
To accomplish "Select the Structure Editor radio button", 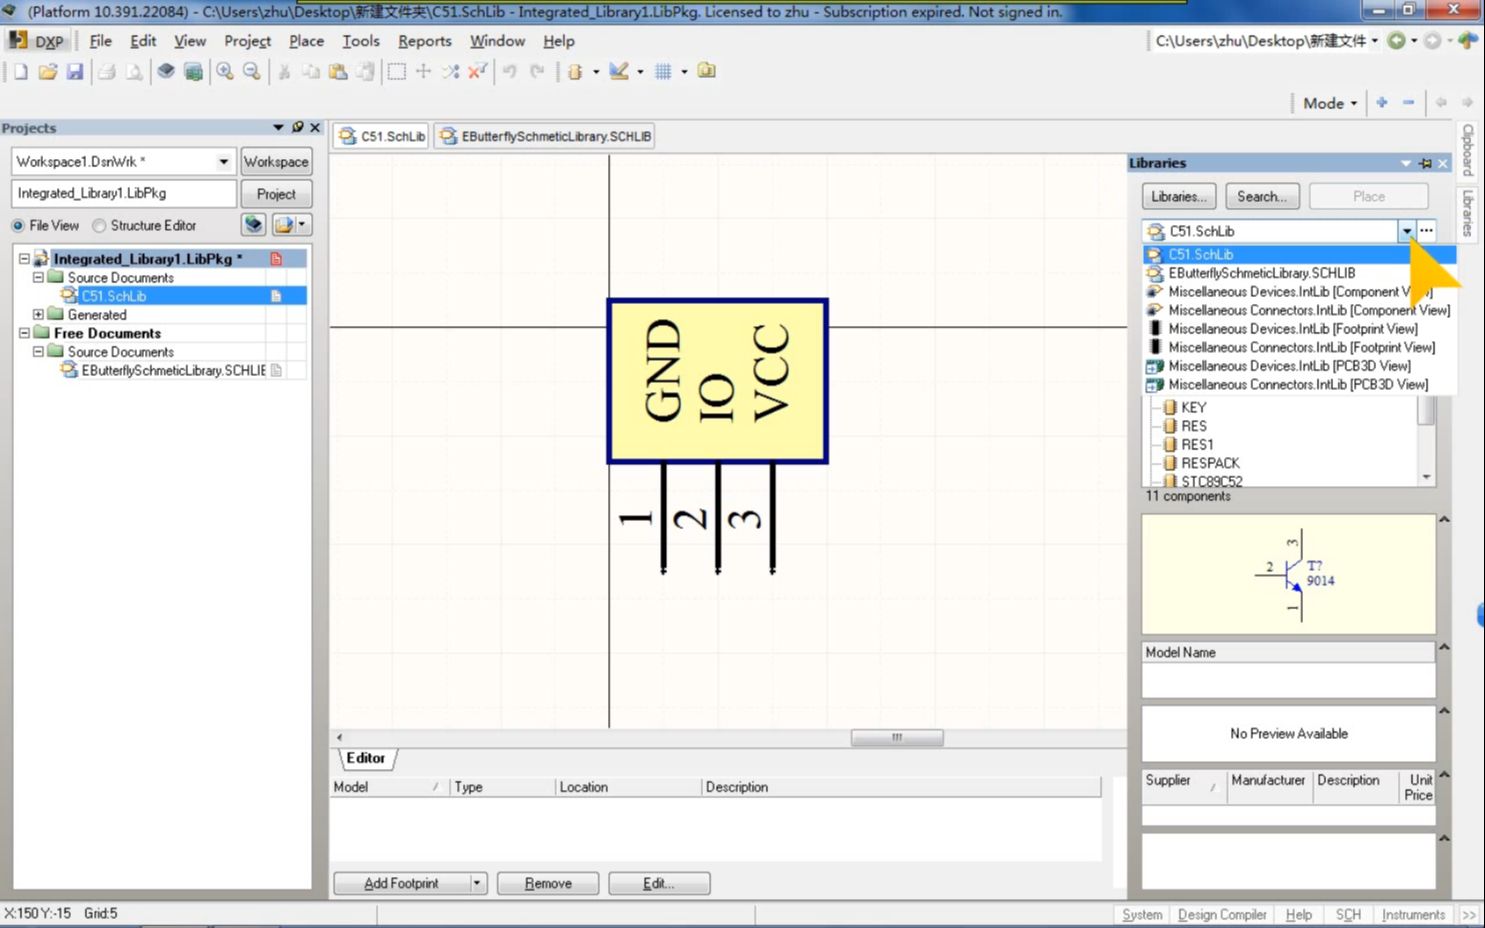I will click(x=99, y=226).
